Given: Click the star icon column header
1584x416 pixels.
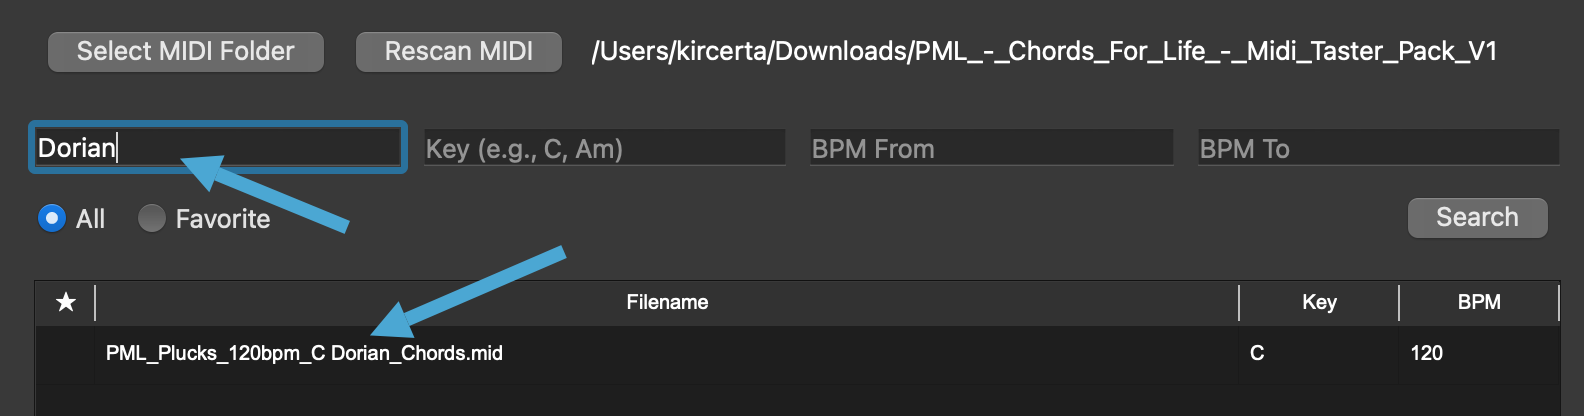Looking at the screenshot, I should (66, 302).
